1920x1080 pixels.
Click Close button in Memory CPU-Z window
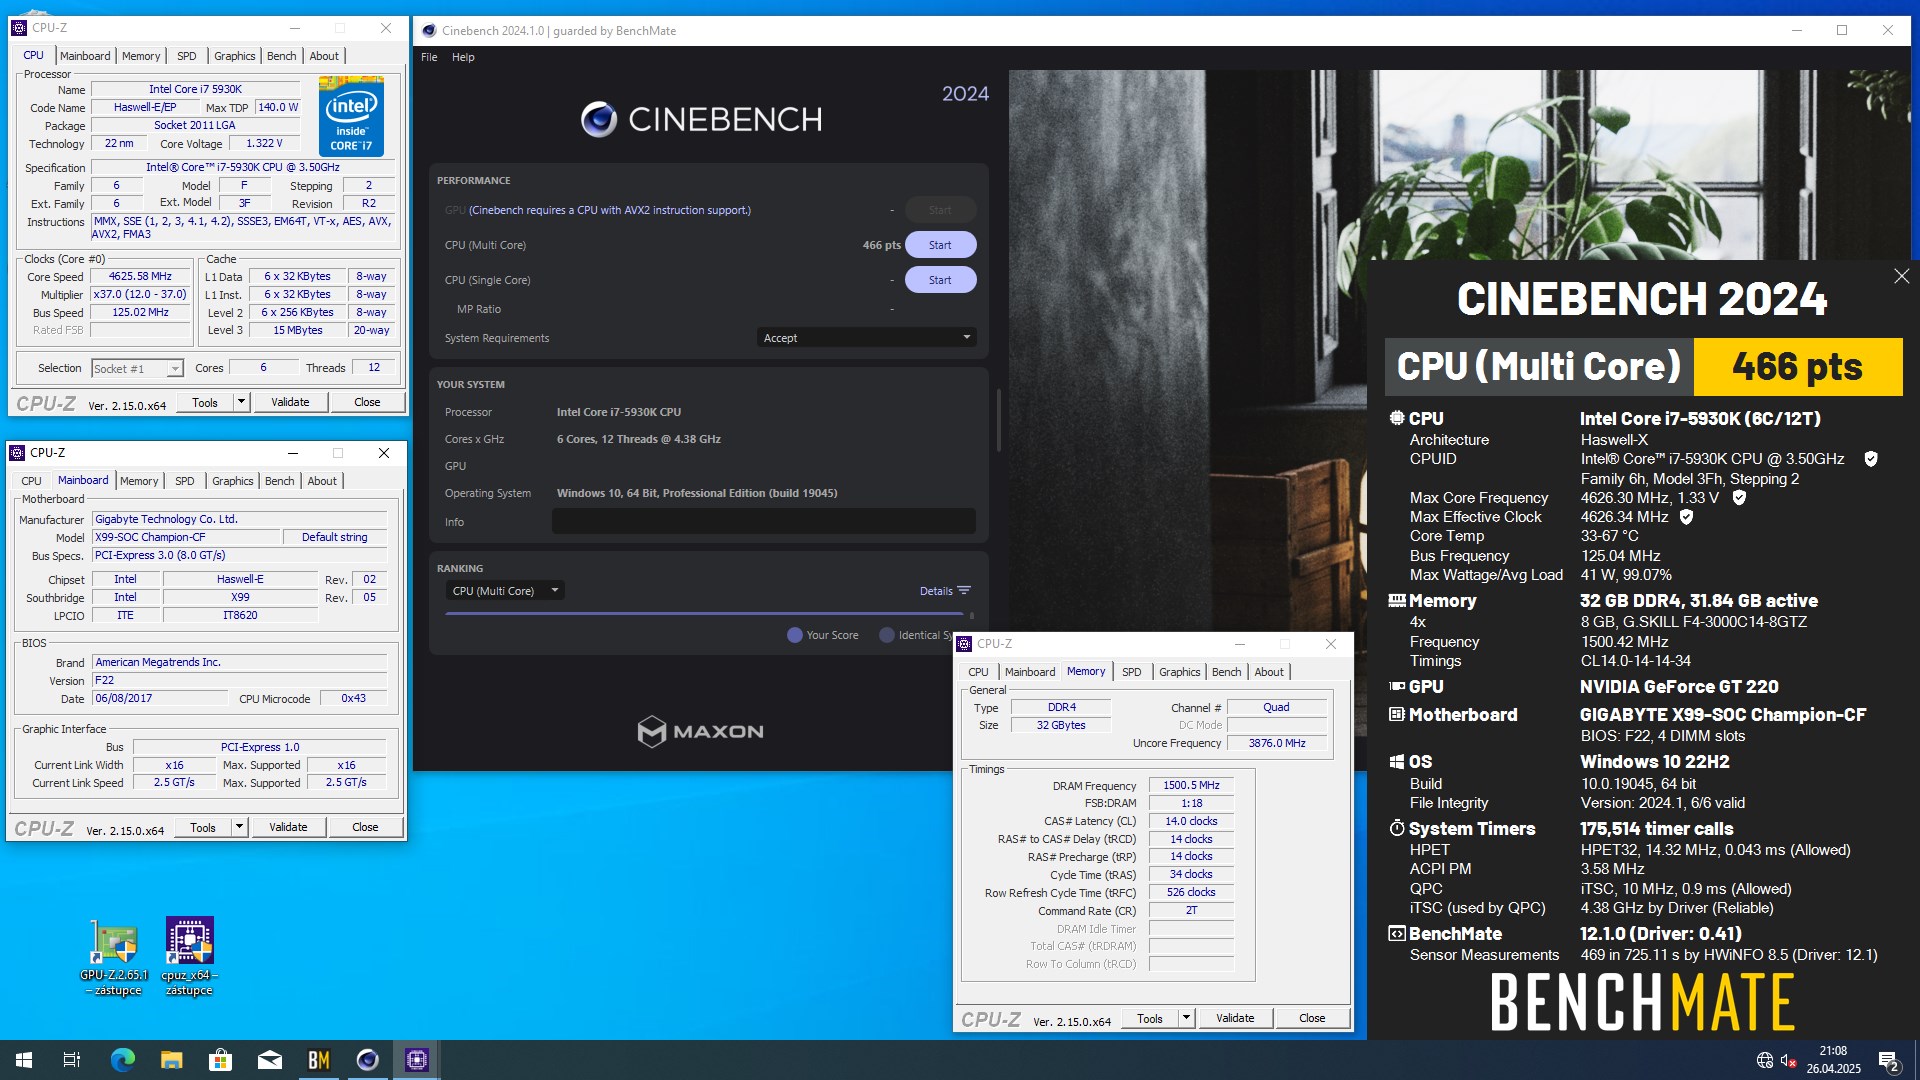point(1312,1018)
